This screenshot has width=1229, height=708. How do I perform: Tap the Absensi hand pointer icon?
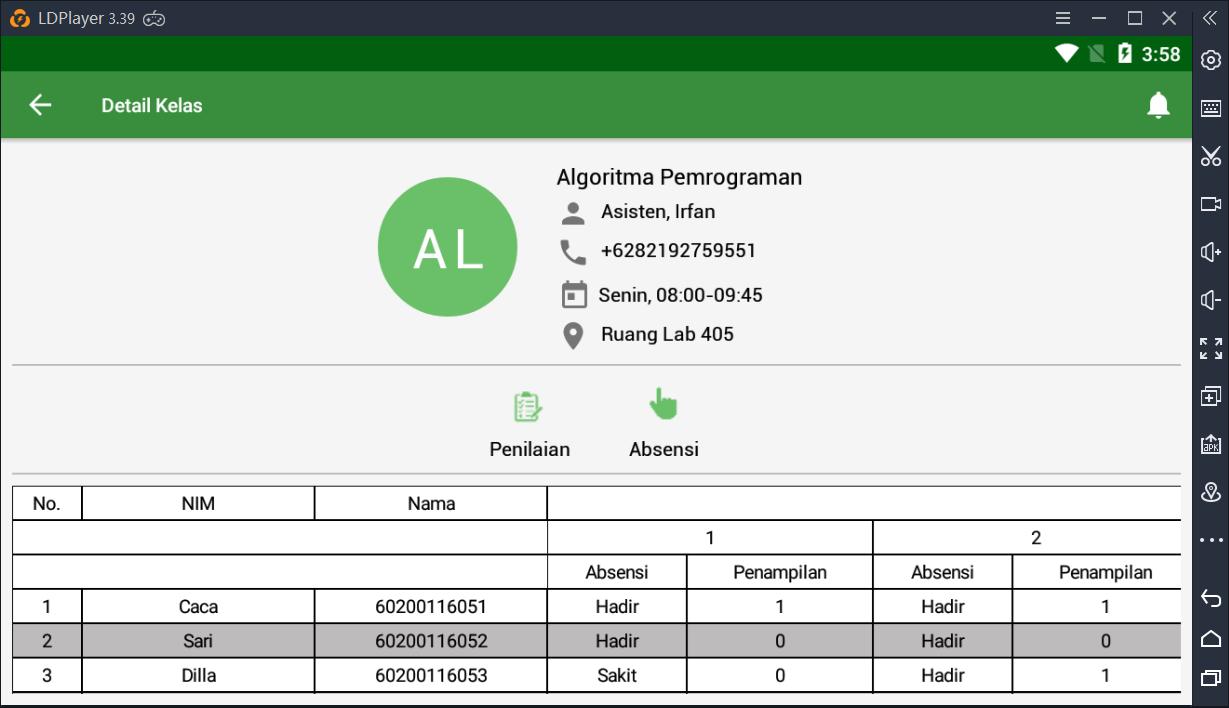(663, 404)
